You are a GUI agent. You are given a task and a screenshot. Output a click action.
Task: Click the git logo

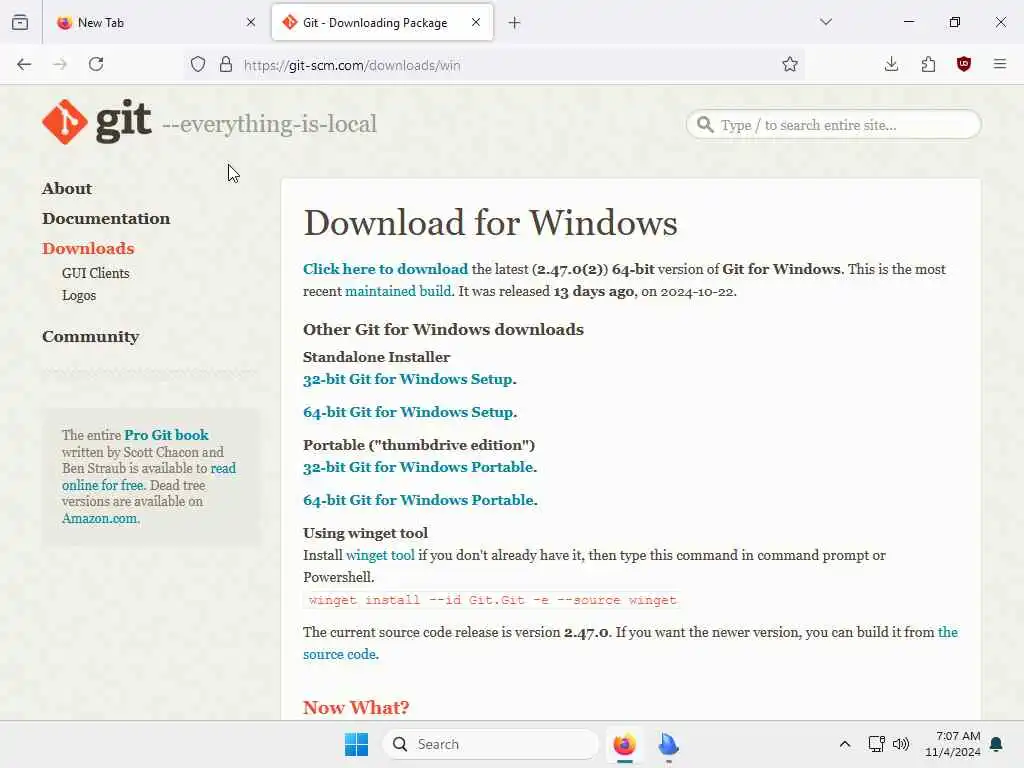(x=97, y=121)
